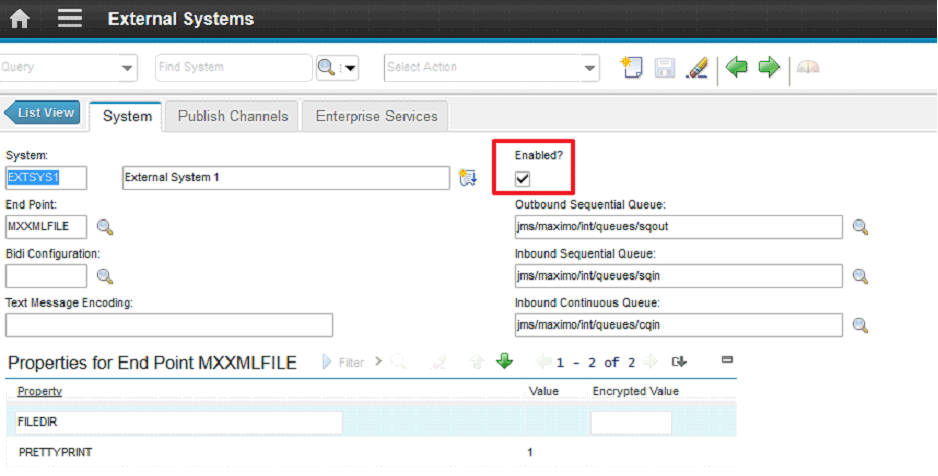
Task: Switch to the Enterprise Services tab
Action: coord(376,116)
